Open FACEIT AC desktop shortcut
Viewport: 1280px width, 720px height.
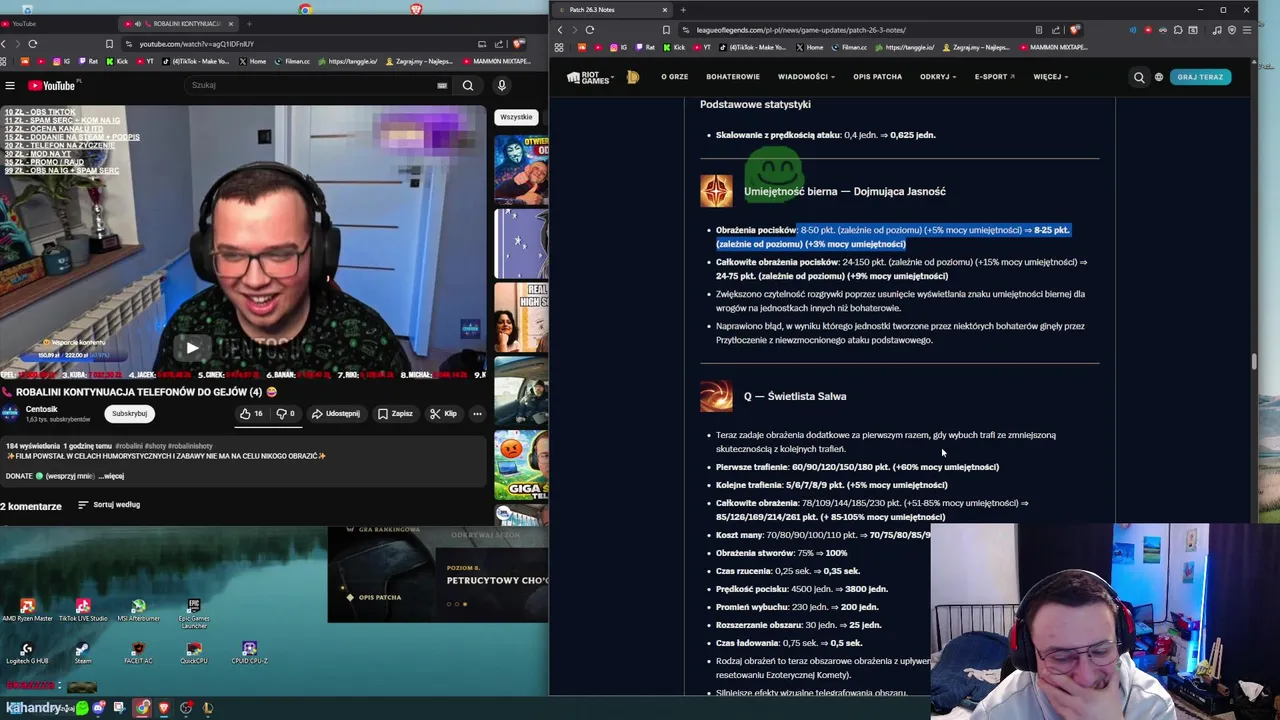138,654
